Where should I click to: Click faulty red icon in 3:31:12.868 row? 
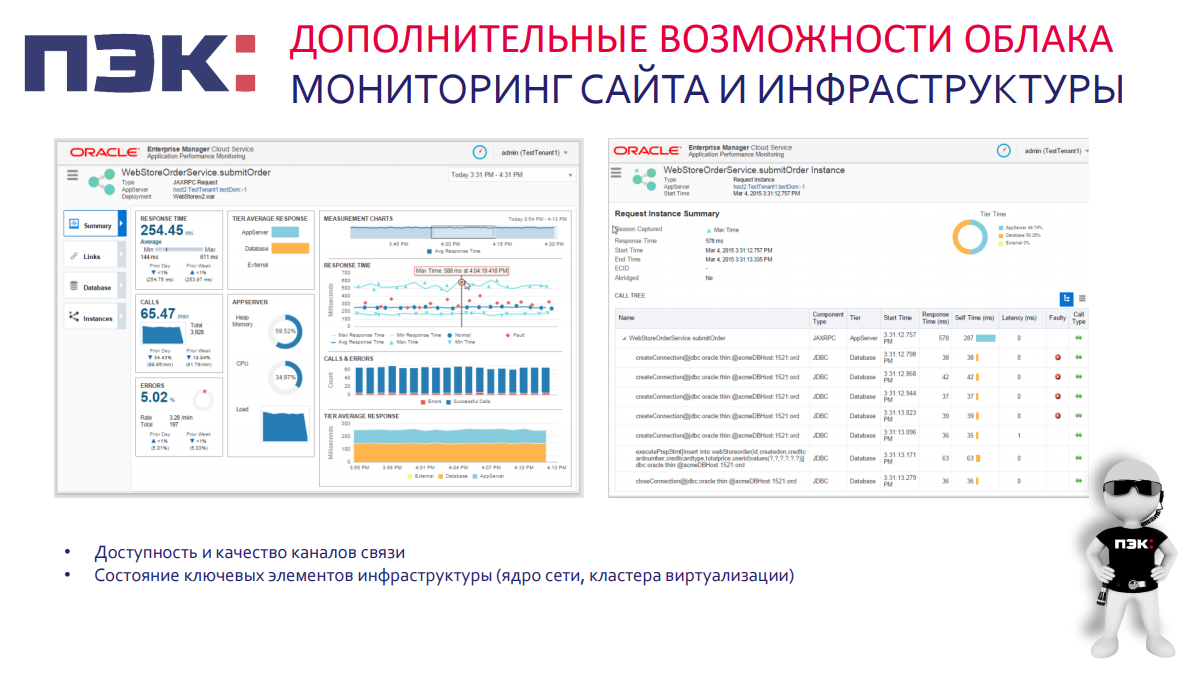click(x=1057, y=377)
